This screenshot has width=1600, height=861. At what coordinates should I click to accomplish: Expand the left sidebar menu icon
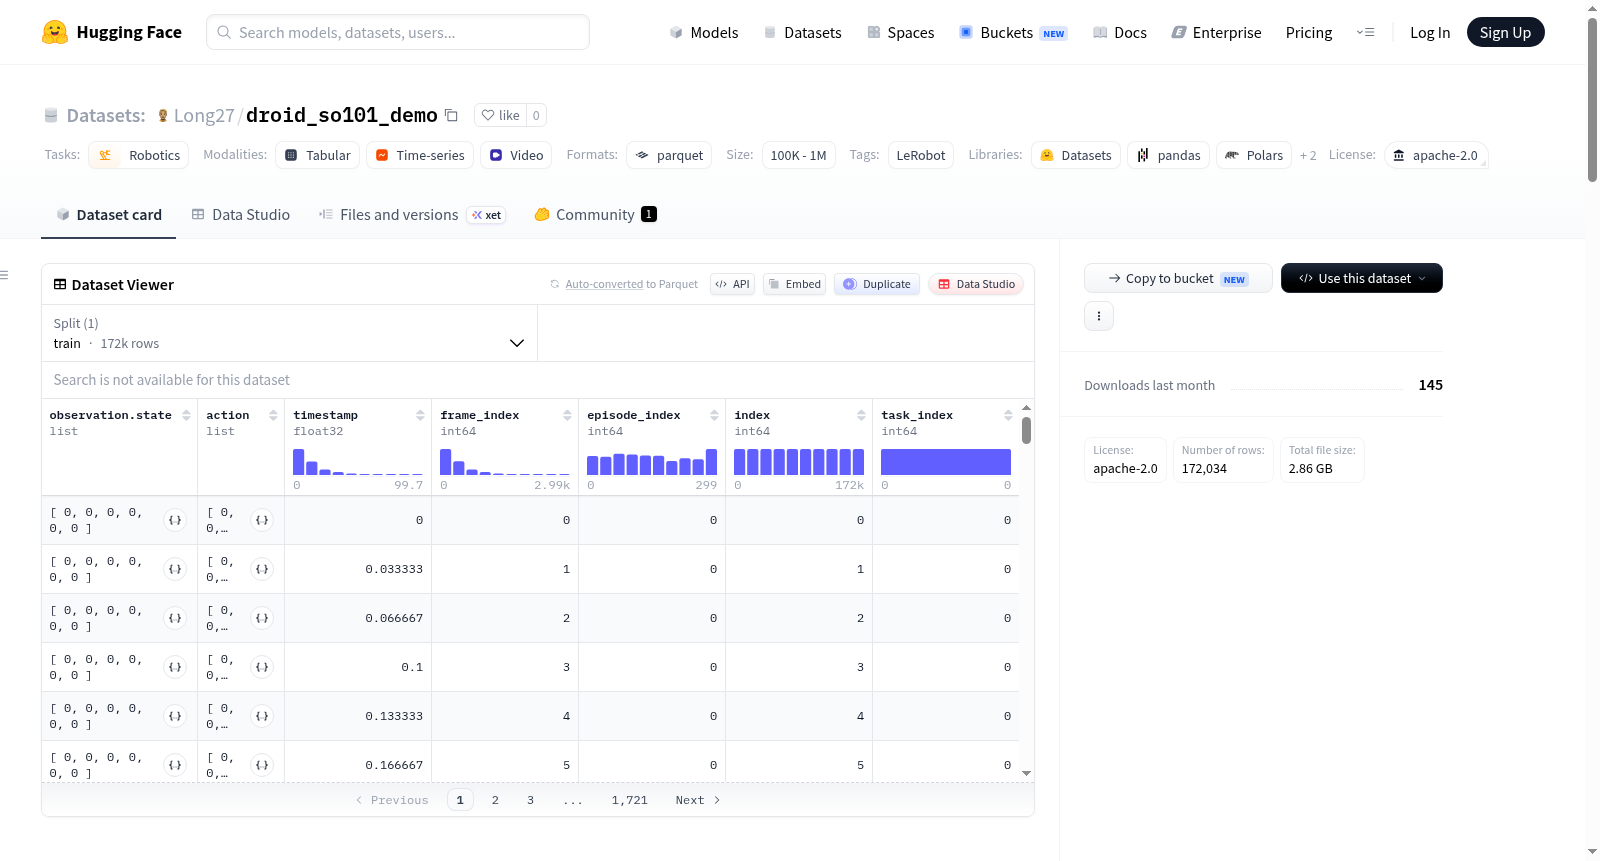point(5,275)
